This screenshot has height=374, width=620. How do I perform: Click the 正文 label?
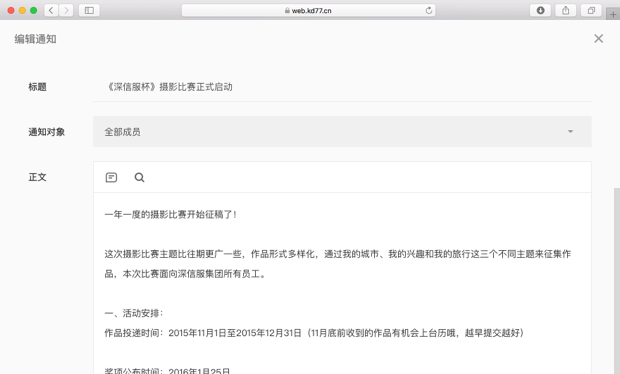point(38,177)
